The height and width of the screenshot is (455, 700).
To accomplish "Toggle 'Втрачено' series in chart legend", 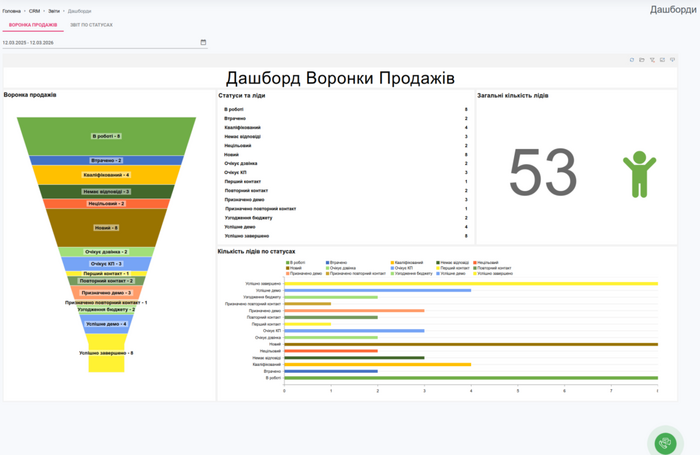I will pos(338,262).
